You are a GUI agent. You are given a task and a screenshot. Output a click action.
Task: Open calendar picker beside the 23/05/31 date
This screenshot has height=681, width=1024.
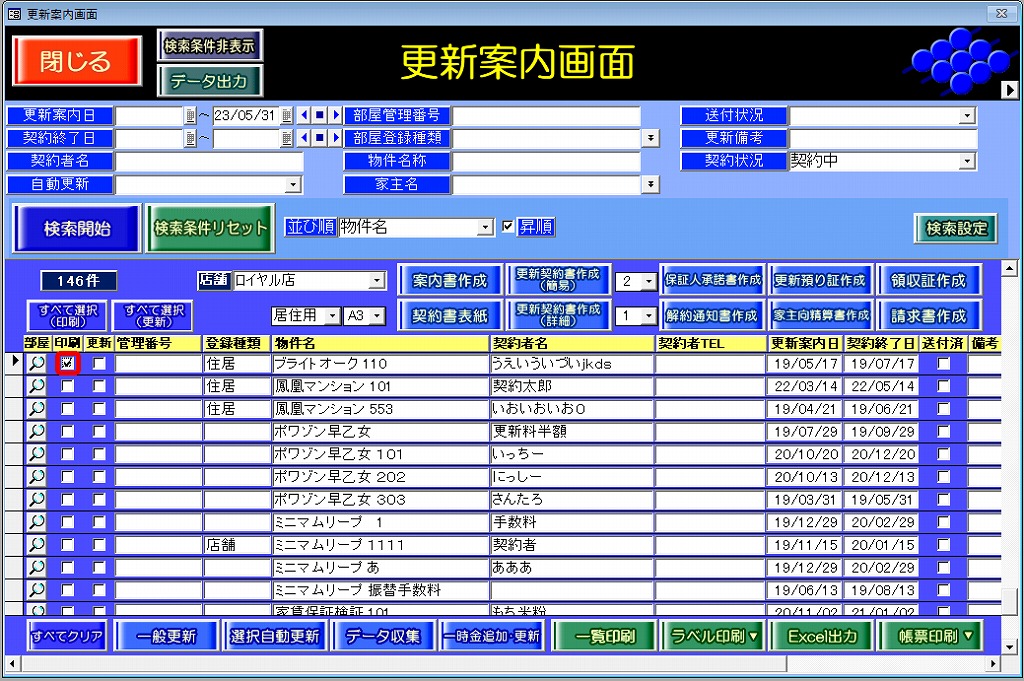pyautogui.click(x=287, y=115)
